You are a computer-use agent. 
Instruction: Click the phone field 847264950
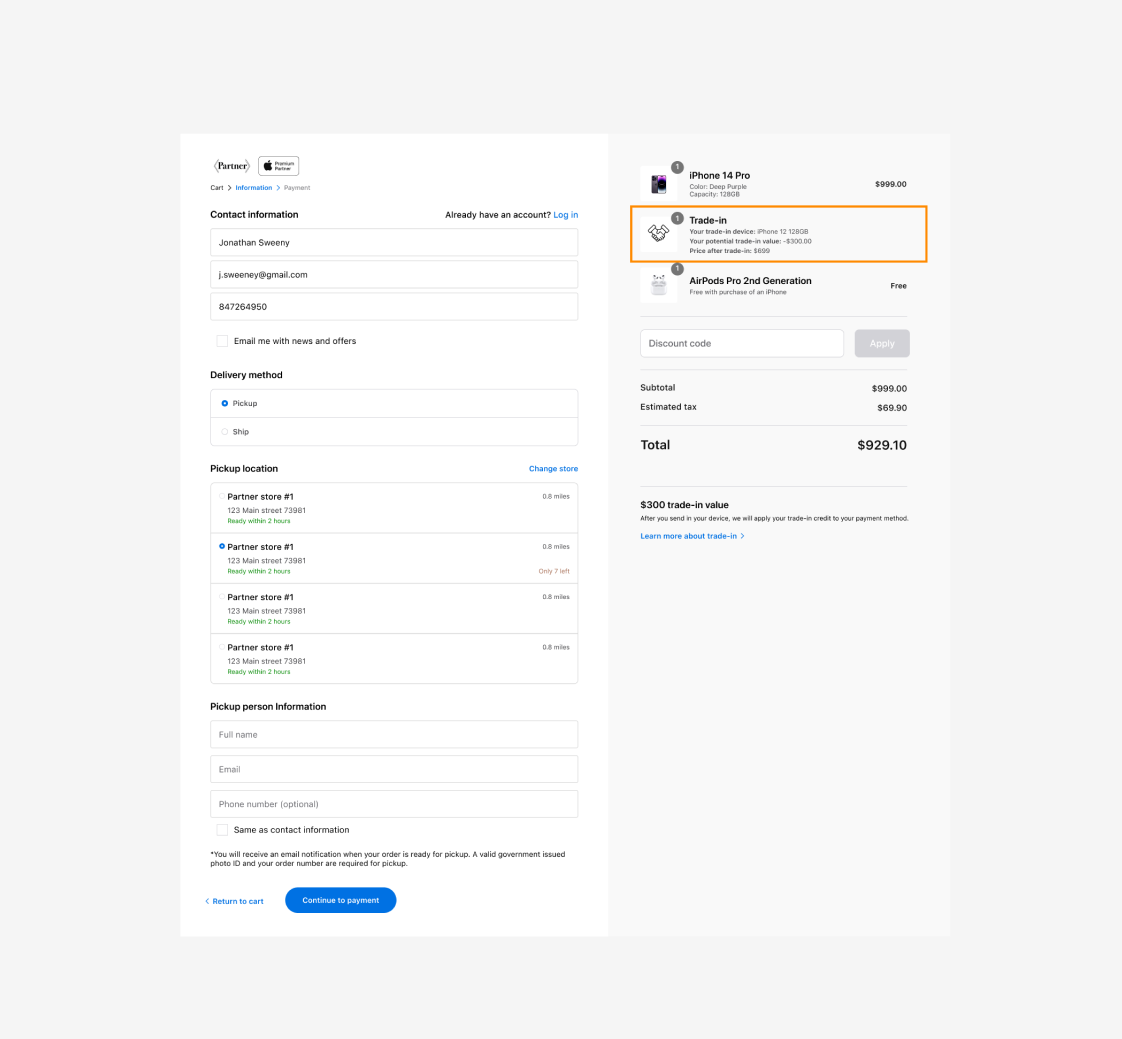pos(394,307)
